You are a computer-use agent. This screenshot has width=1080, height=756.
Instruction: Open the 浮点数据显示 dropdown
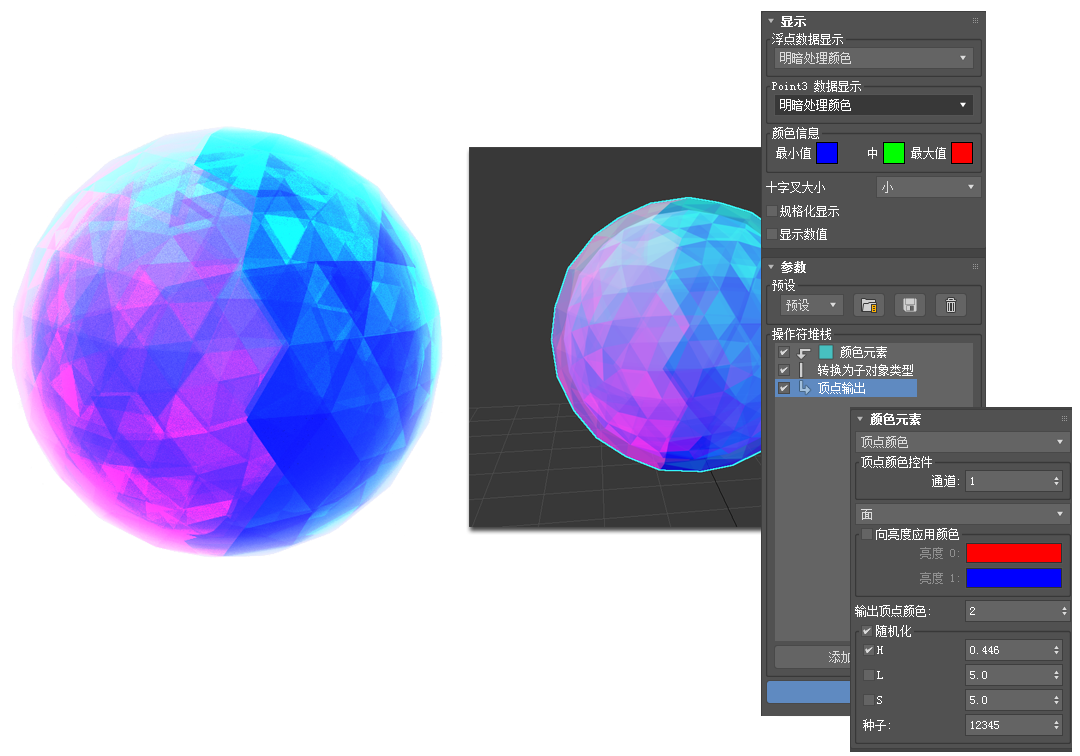click(873, 58)
